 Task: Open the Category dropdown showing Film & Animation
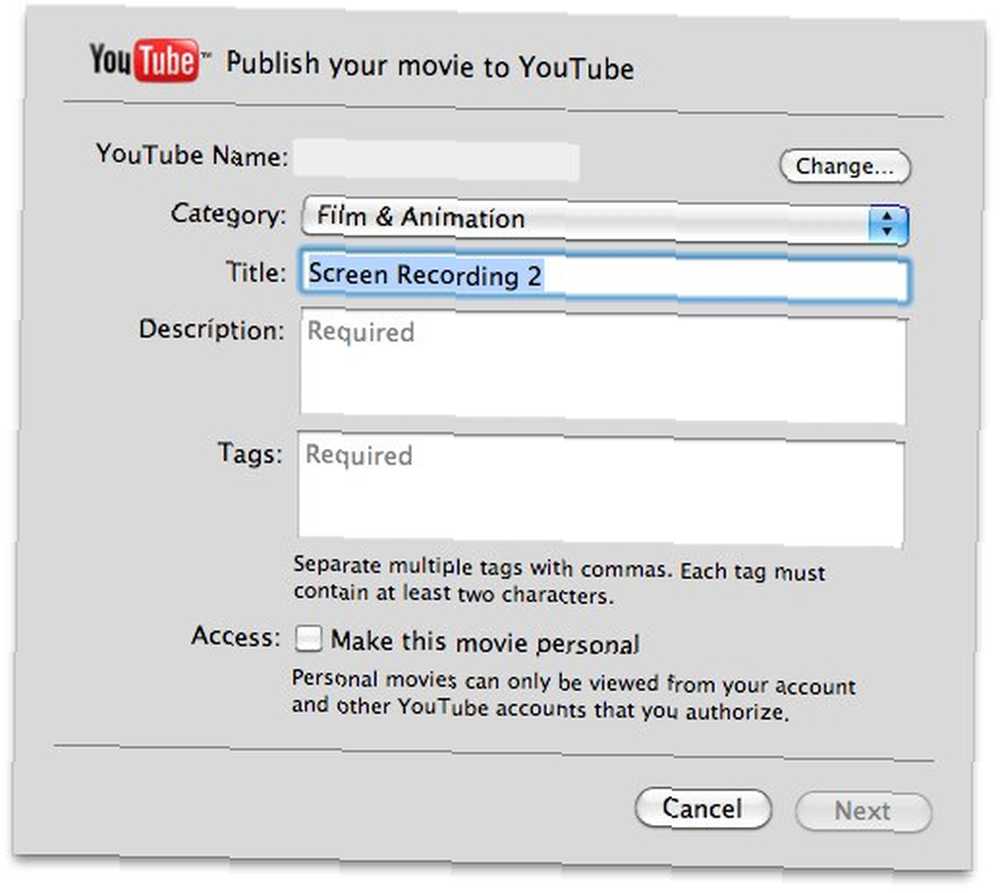[605, 220]
